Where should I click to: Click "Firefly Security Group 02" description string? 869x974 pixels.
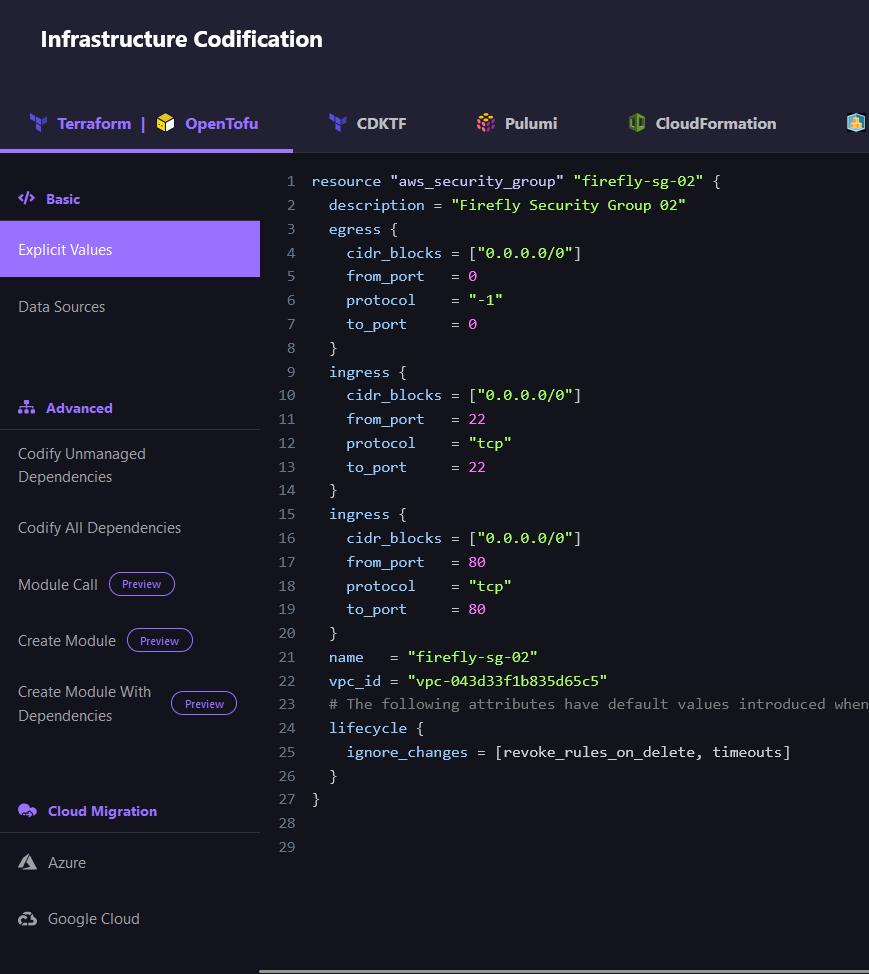pos(568,205)
